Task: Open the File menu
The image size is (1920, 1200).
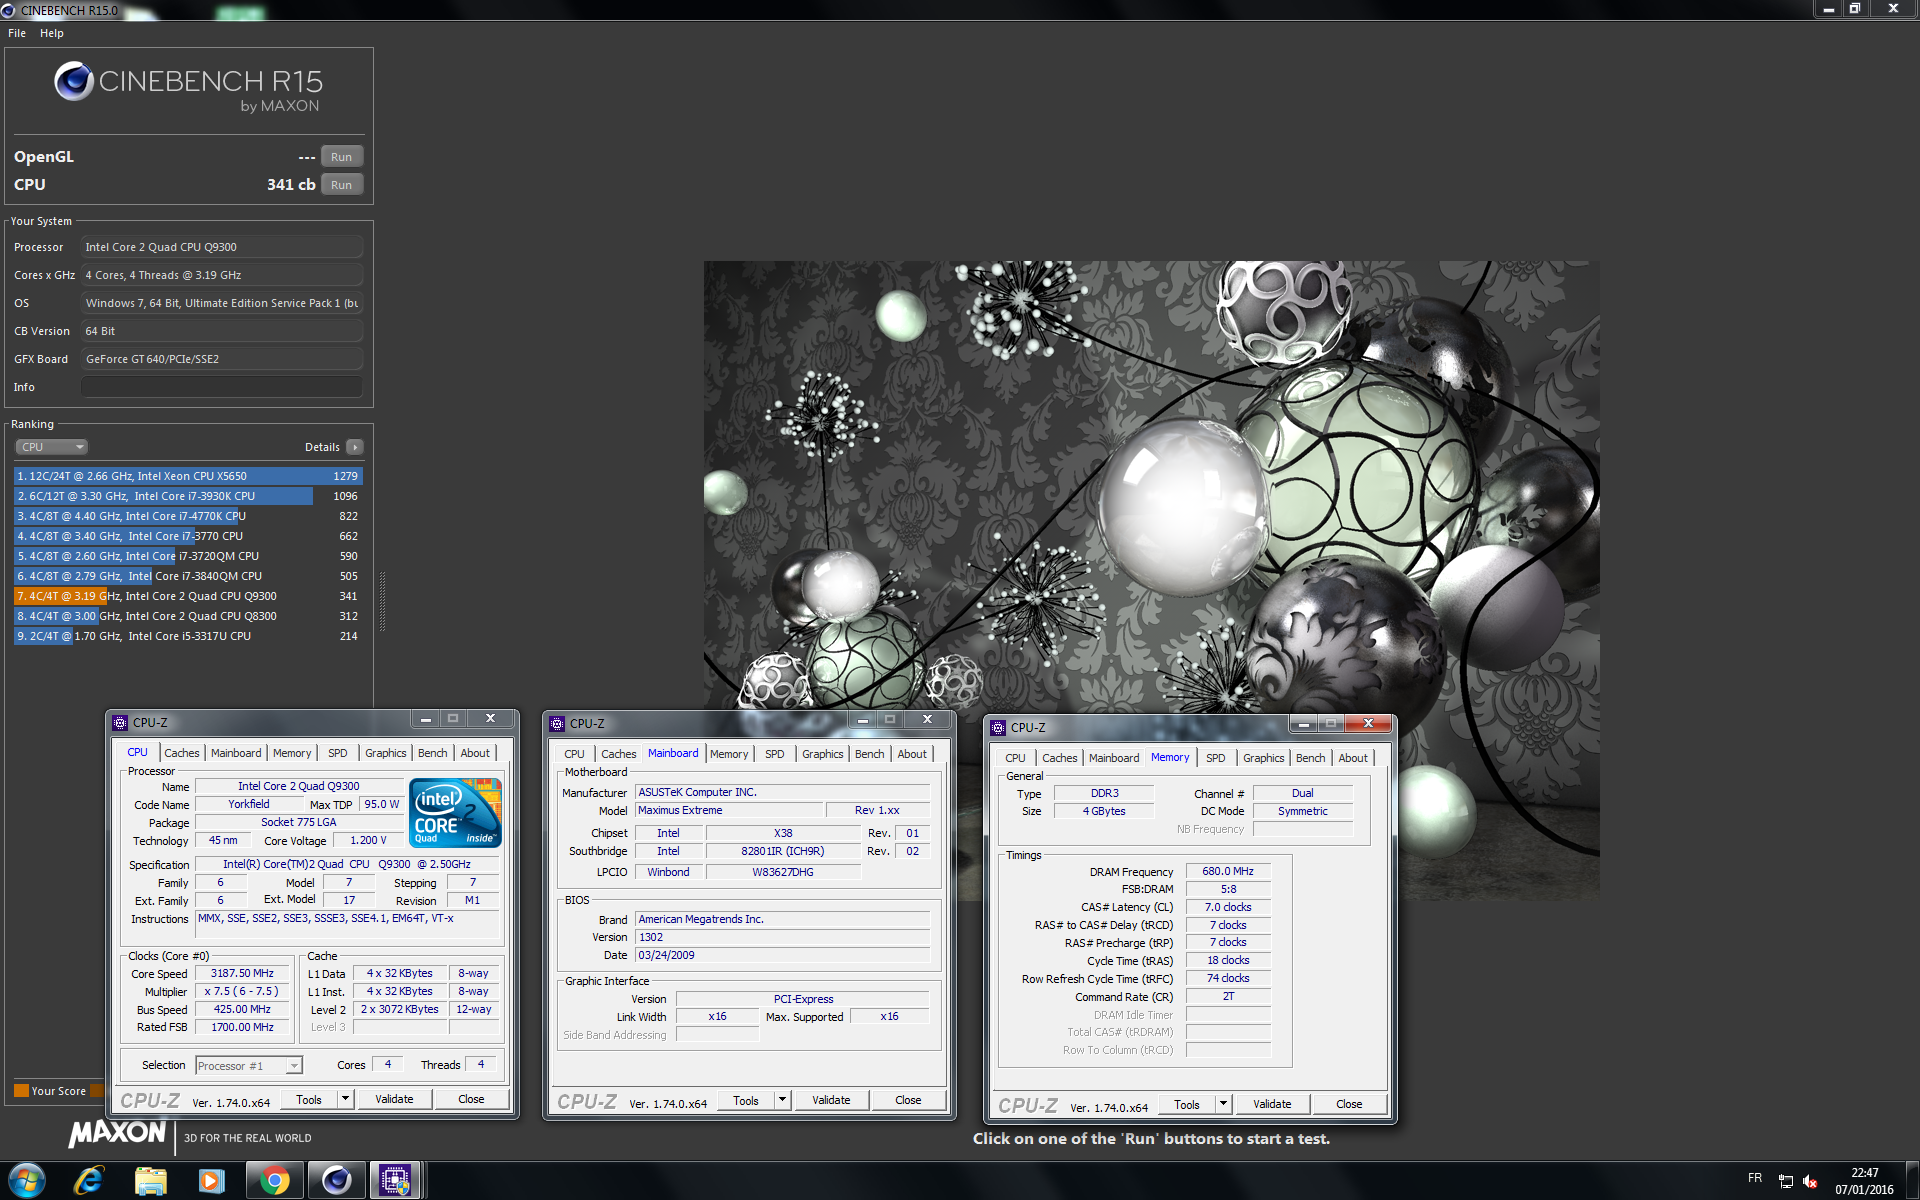Action: coord(17,33)
